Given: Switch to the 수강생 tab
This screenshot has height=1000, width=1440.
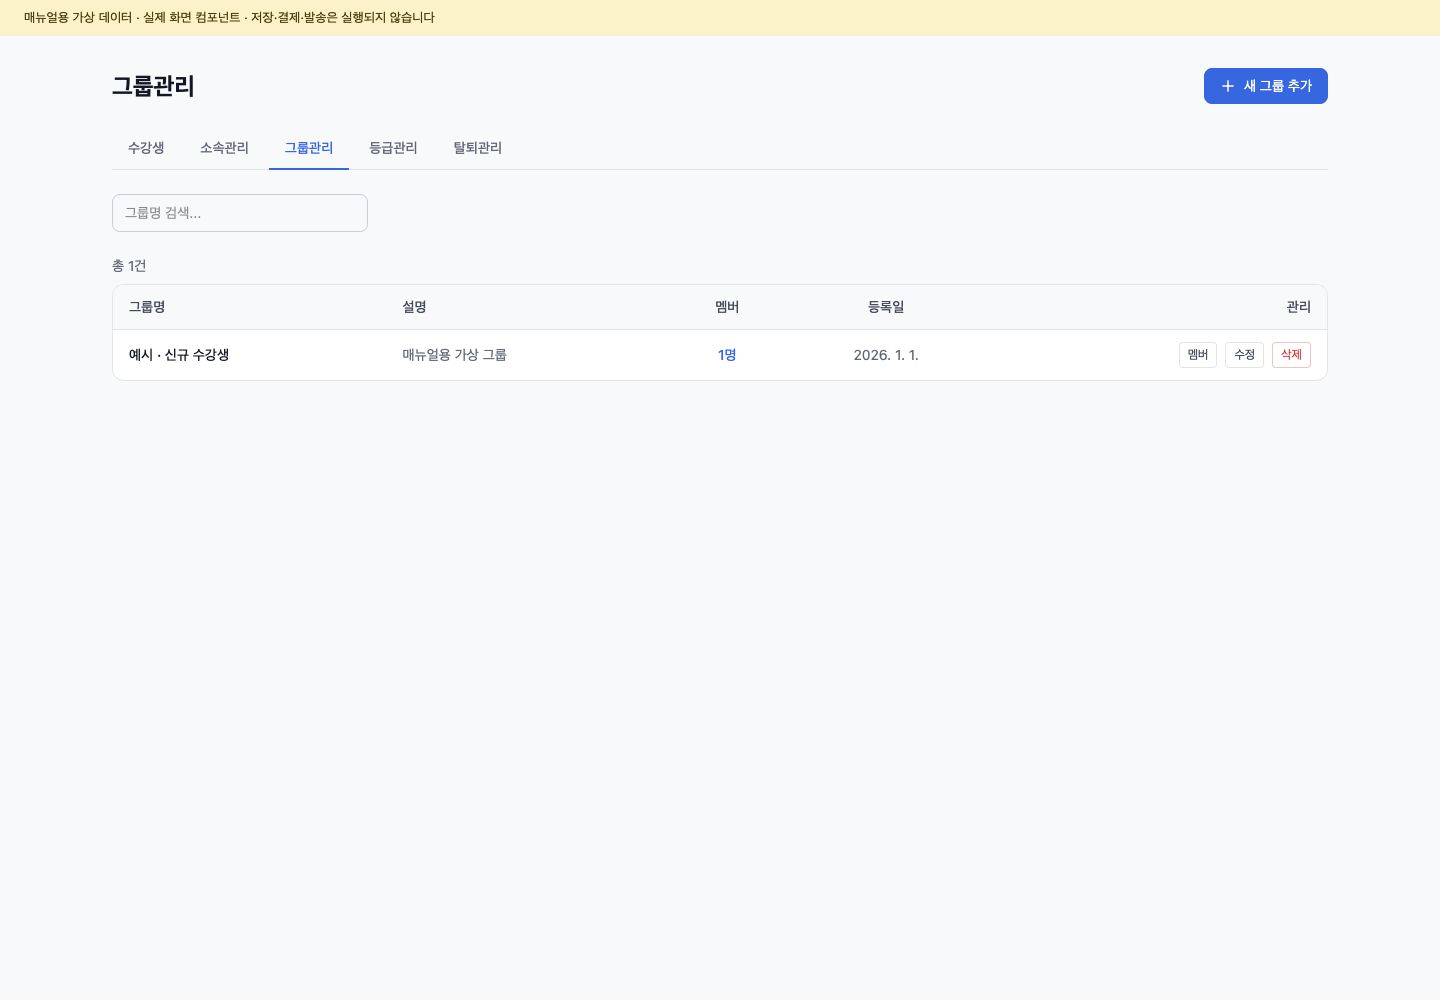Looking at the screenshot, I should pos(146,148).
